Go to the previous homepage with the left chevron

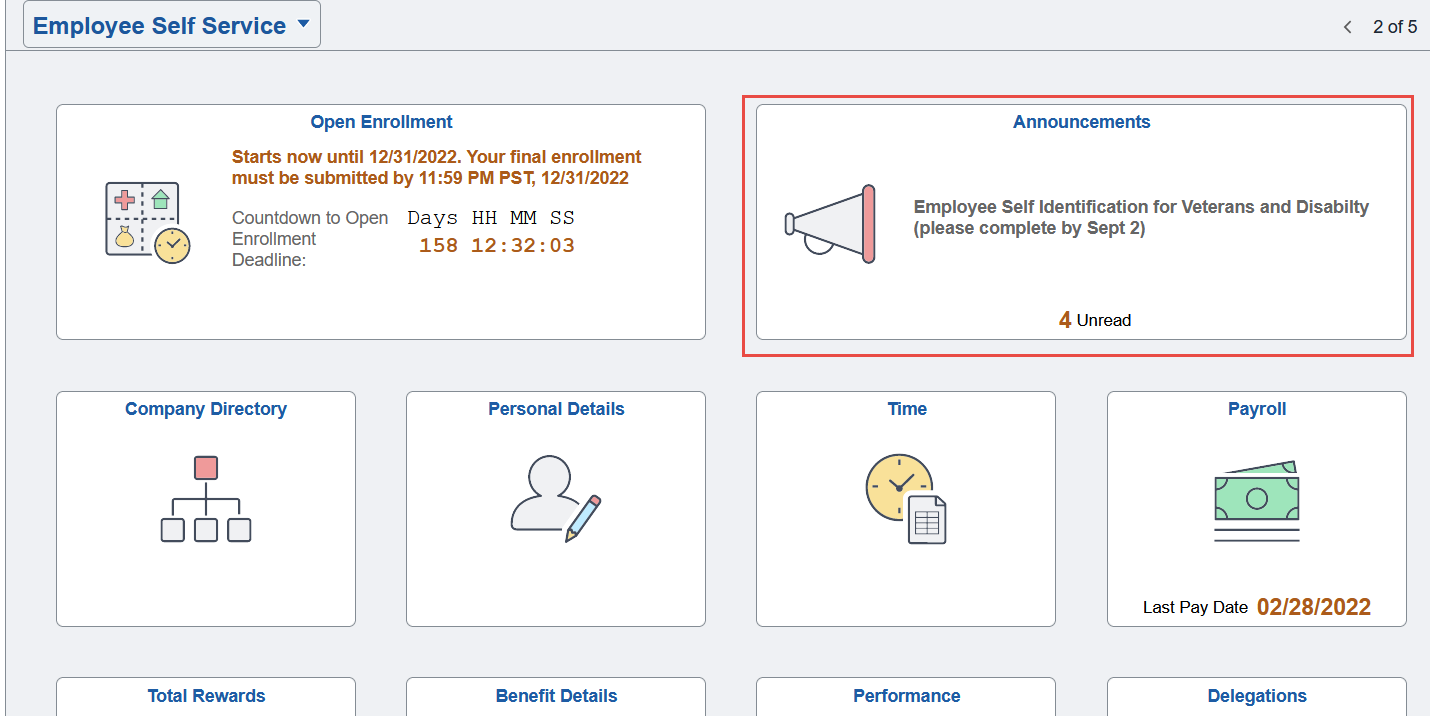coord(1348,27)
